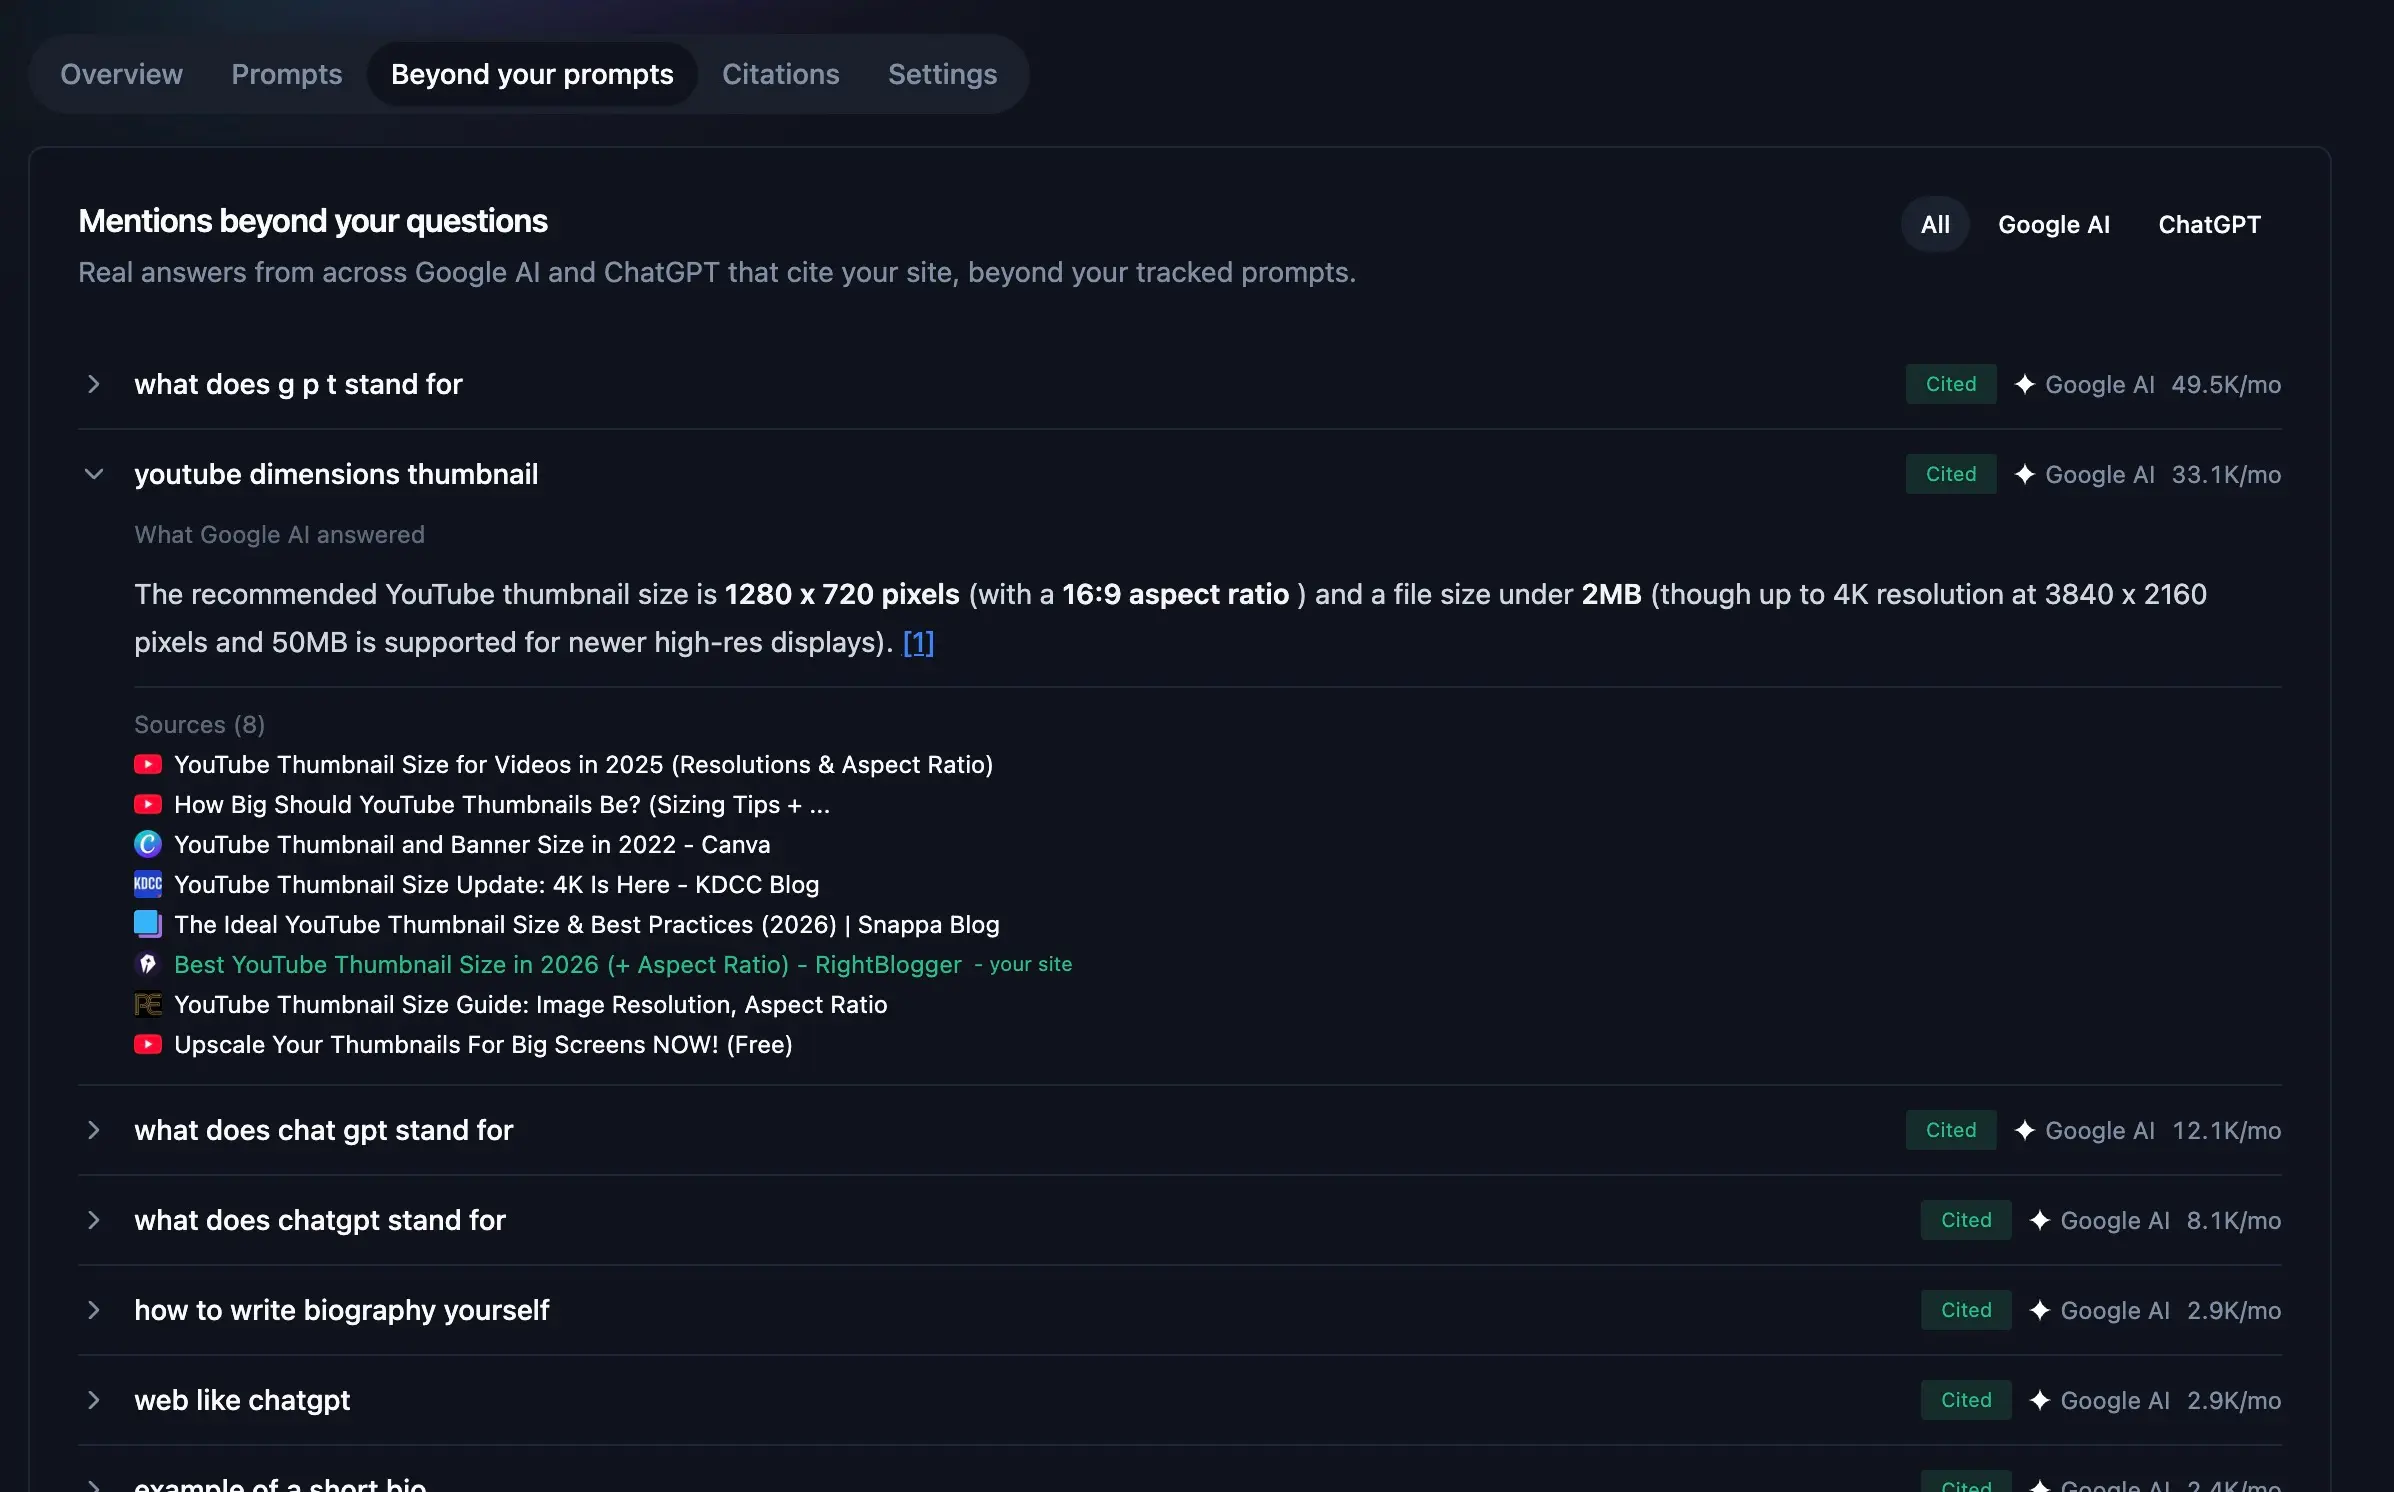Filter mentions by ChatGPT

tap(2209, 224)
